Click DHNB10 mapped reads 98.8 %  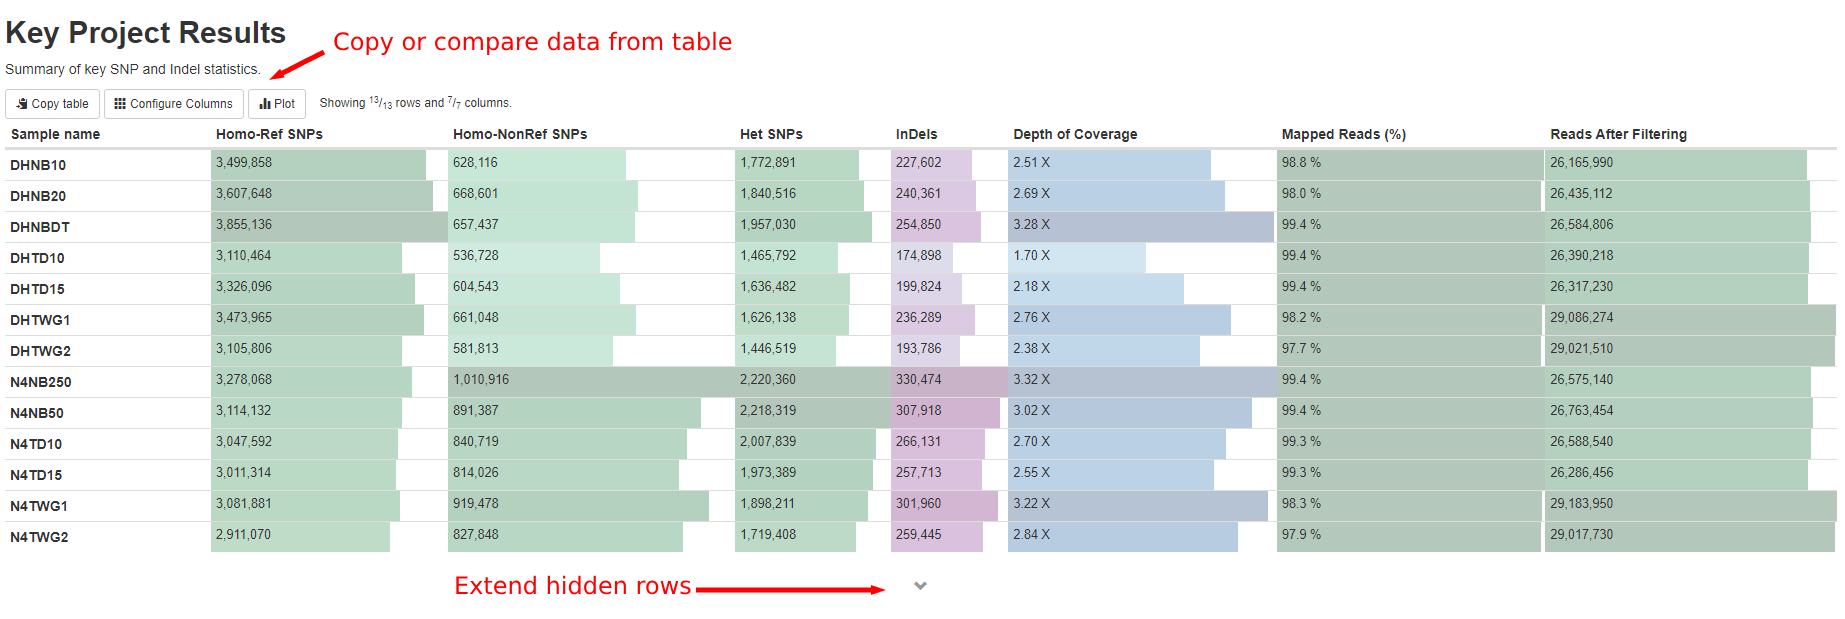point(1301,163)
